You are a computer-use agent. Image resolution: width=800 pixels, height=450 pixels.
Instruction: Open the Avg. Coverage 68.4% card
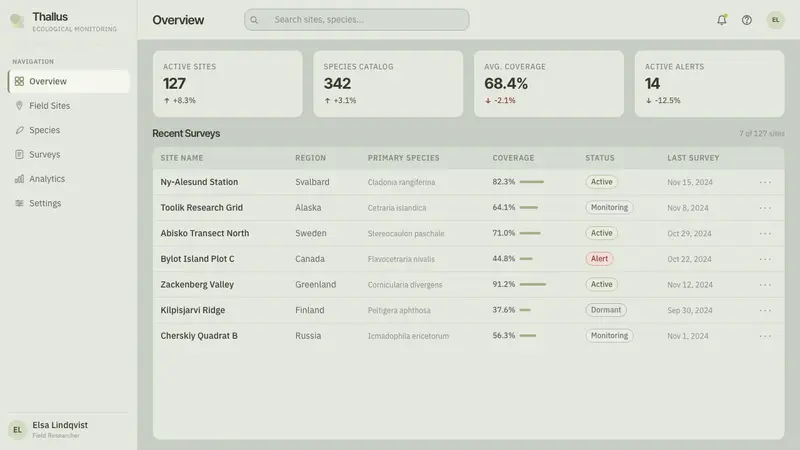tap(549, 84)
